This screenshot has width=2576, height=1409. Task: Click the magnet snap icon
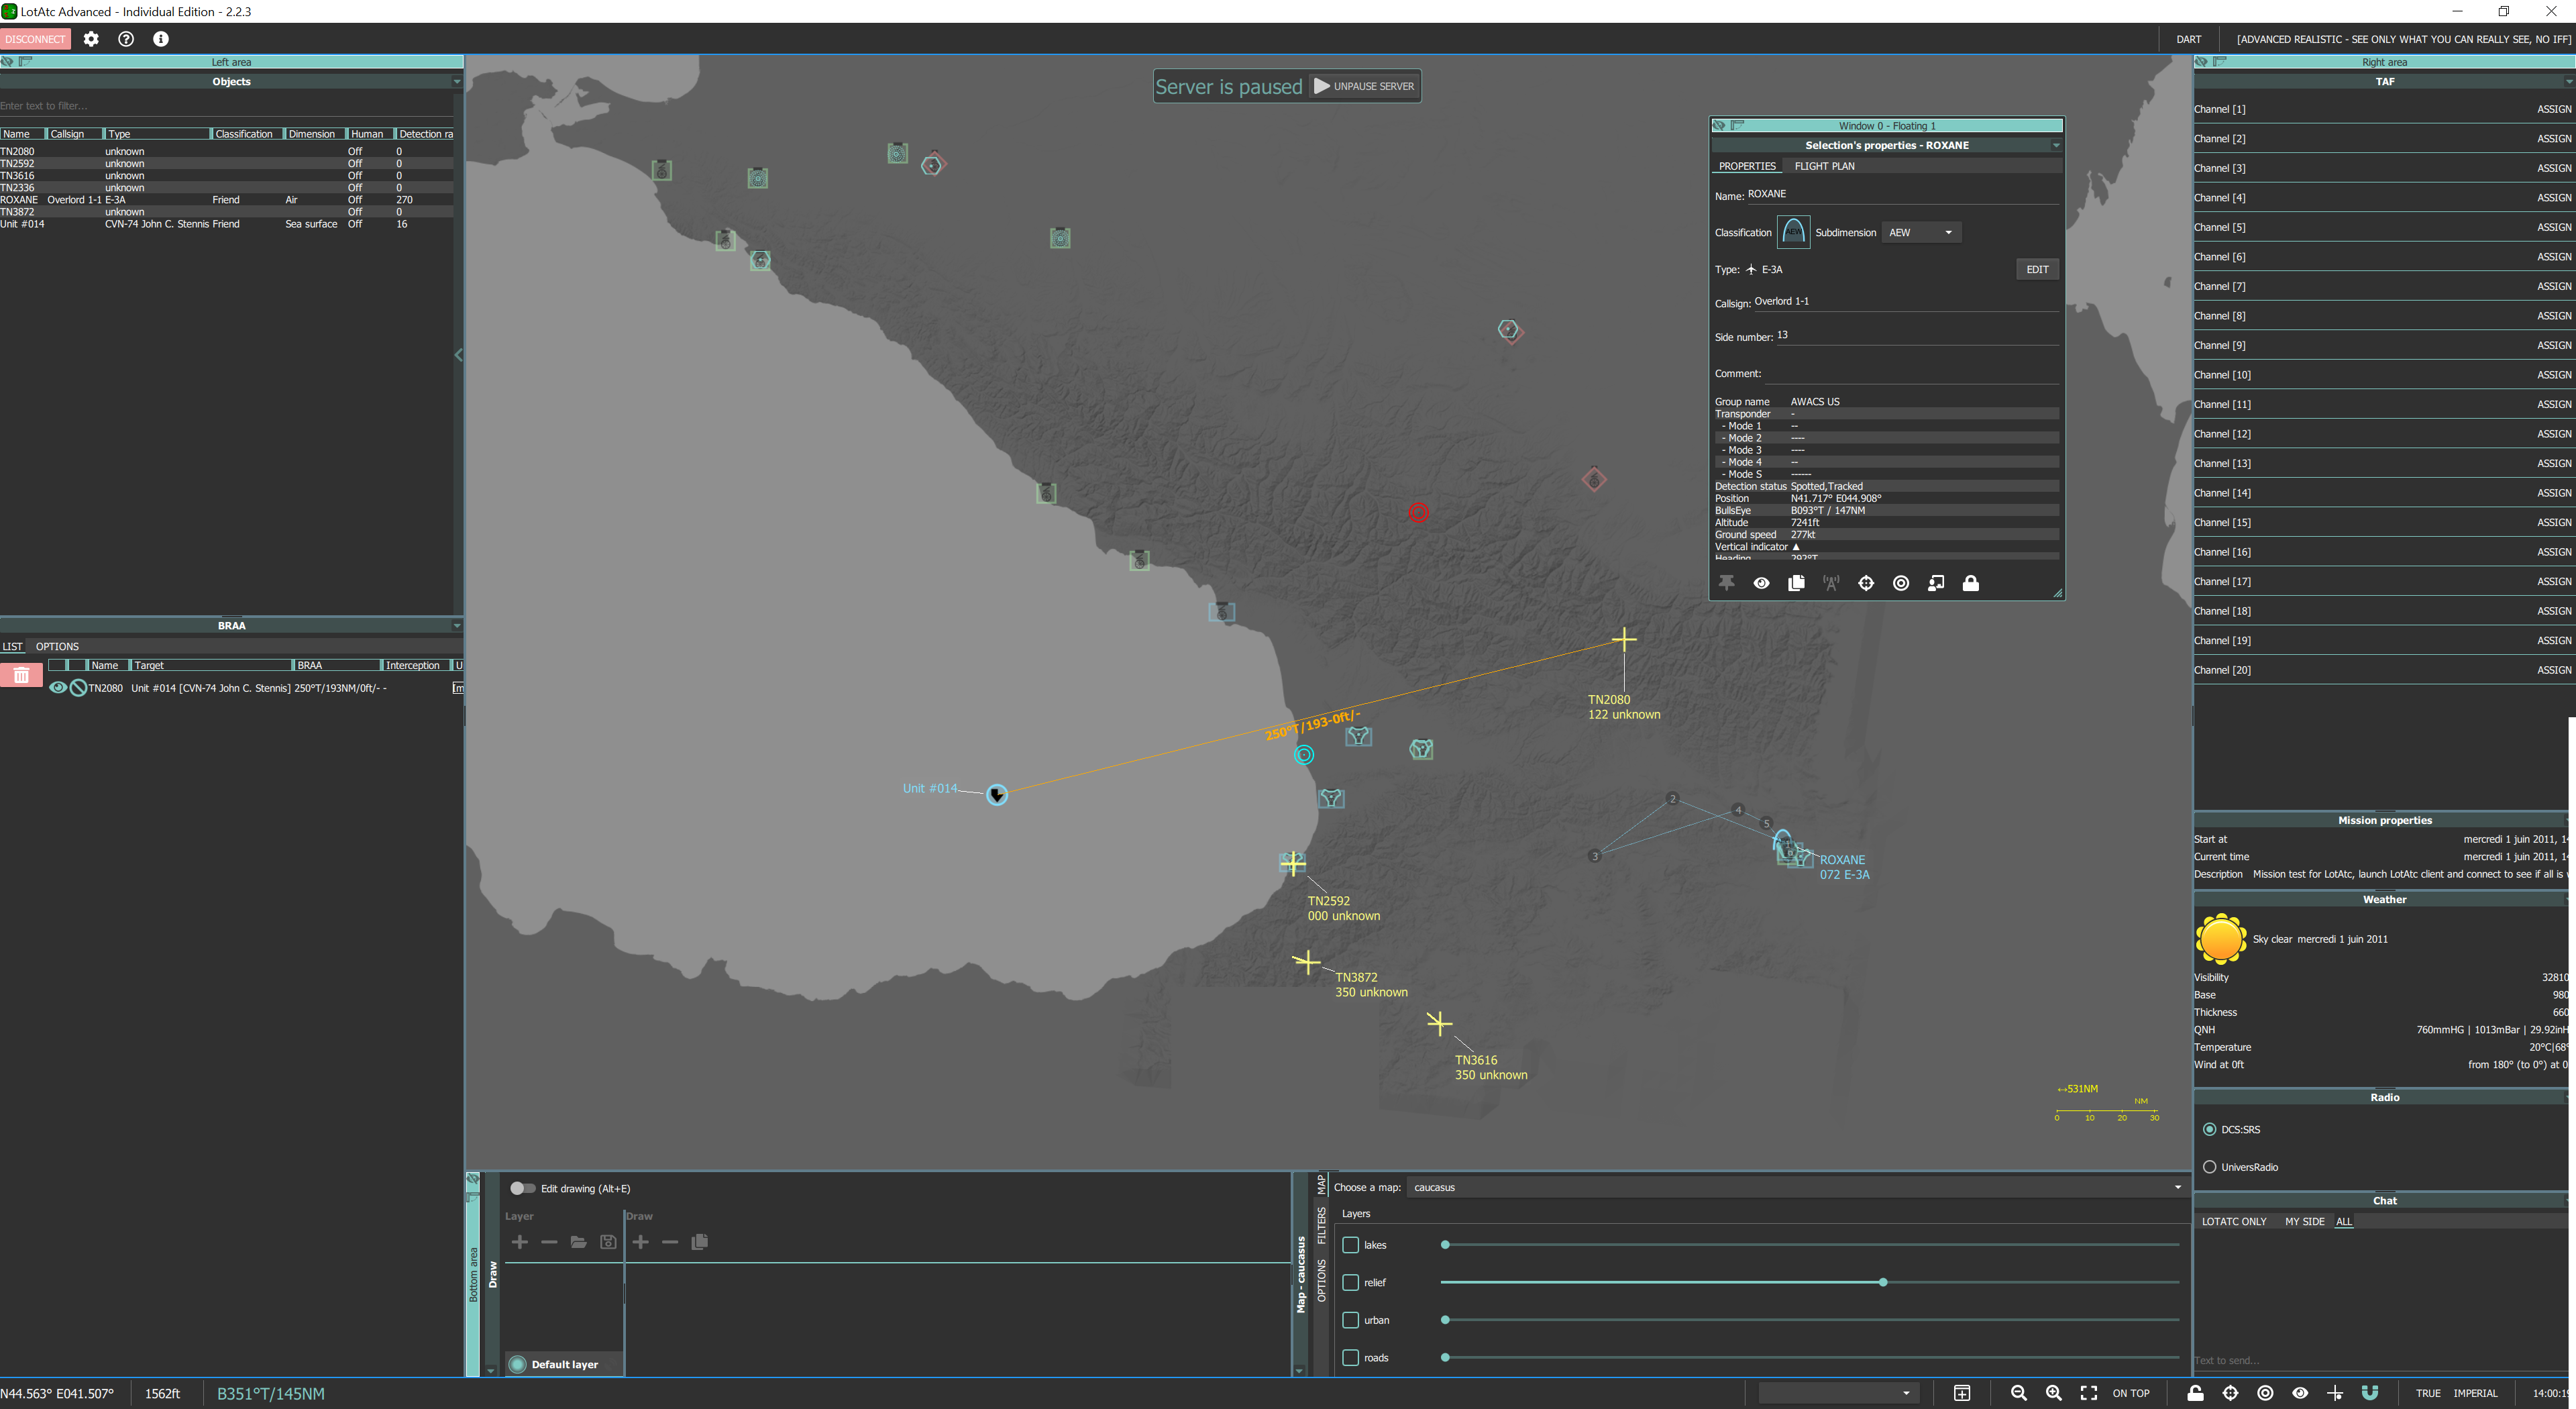pos(2369,1393)
